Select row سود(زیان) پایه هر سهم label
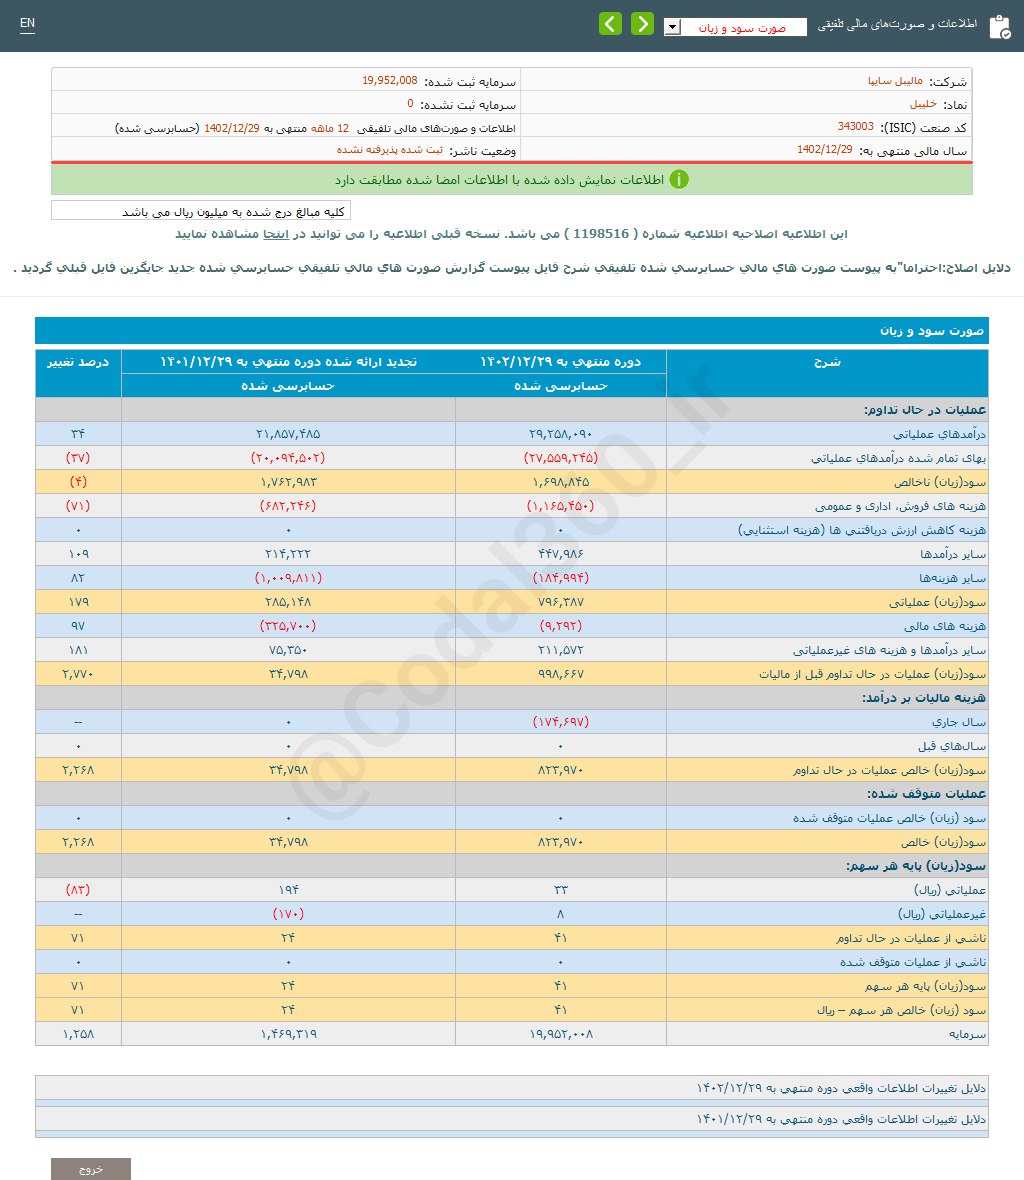The width and height of the screenshot is (1024, 1180). pos(925,986)
